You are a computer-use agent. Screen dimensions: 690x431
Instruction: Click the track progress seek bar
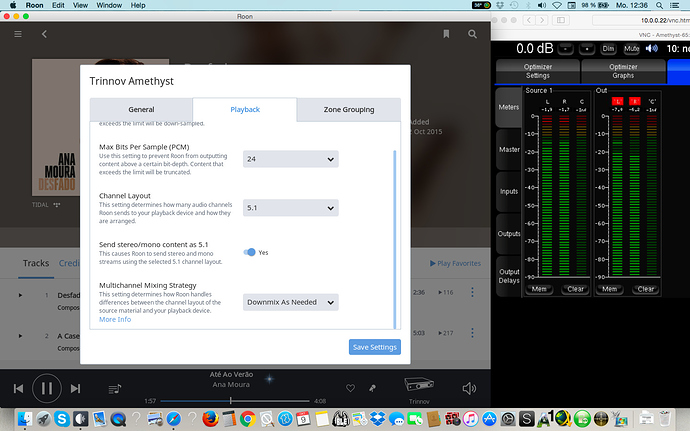click(x=235, y=401)
